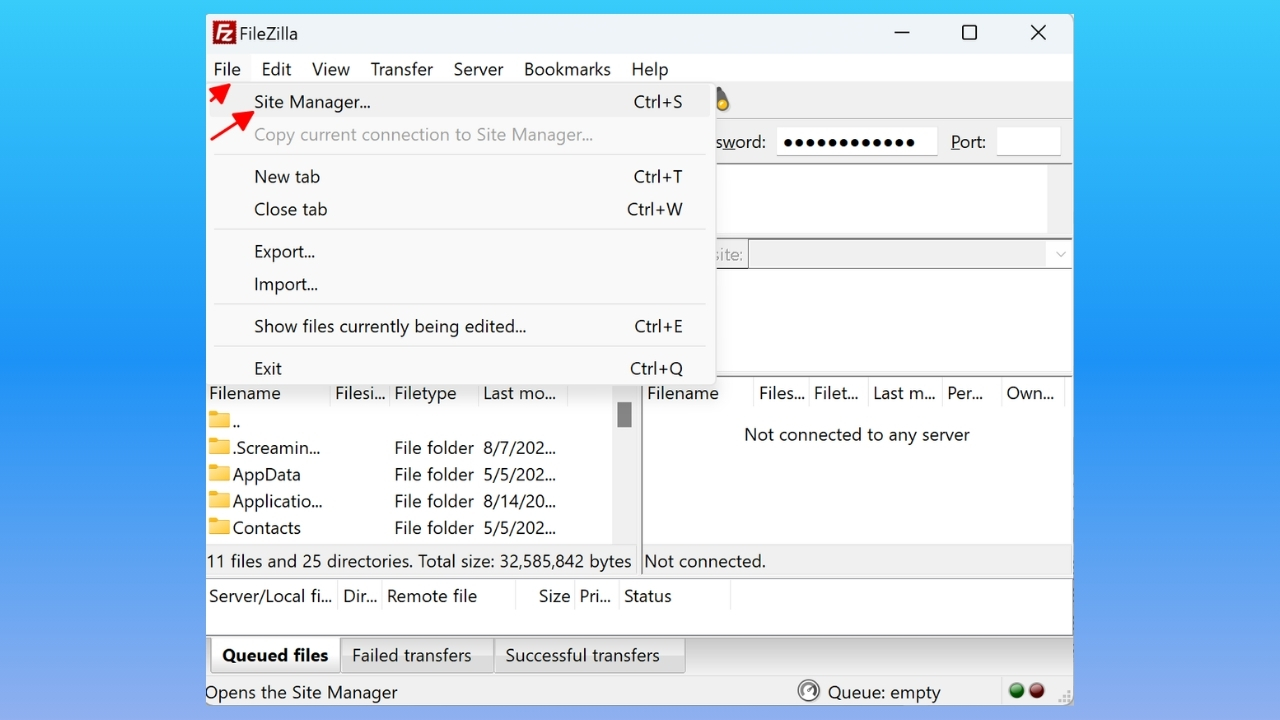
Task: Click the password field
Action: coord(857,142)
